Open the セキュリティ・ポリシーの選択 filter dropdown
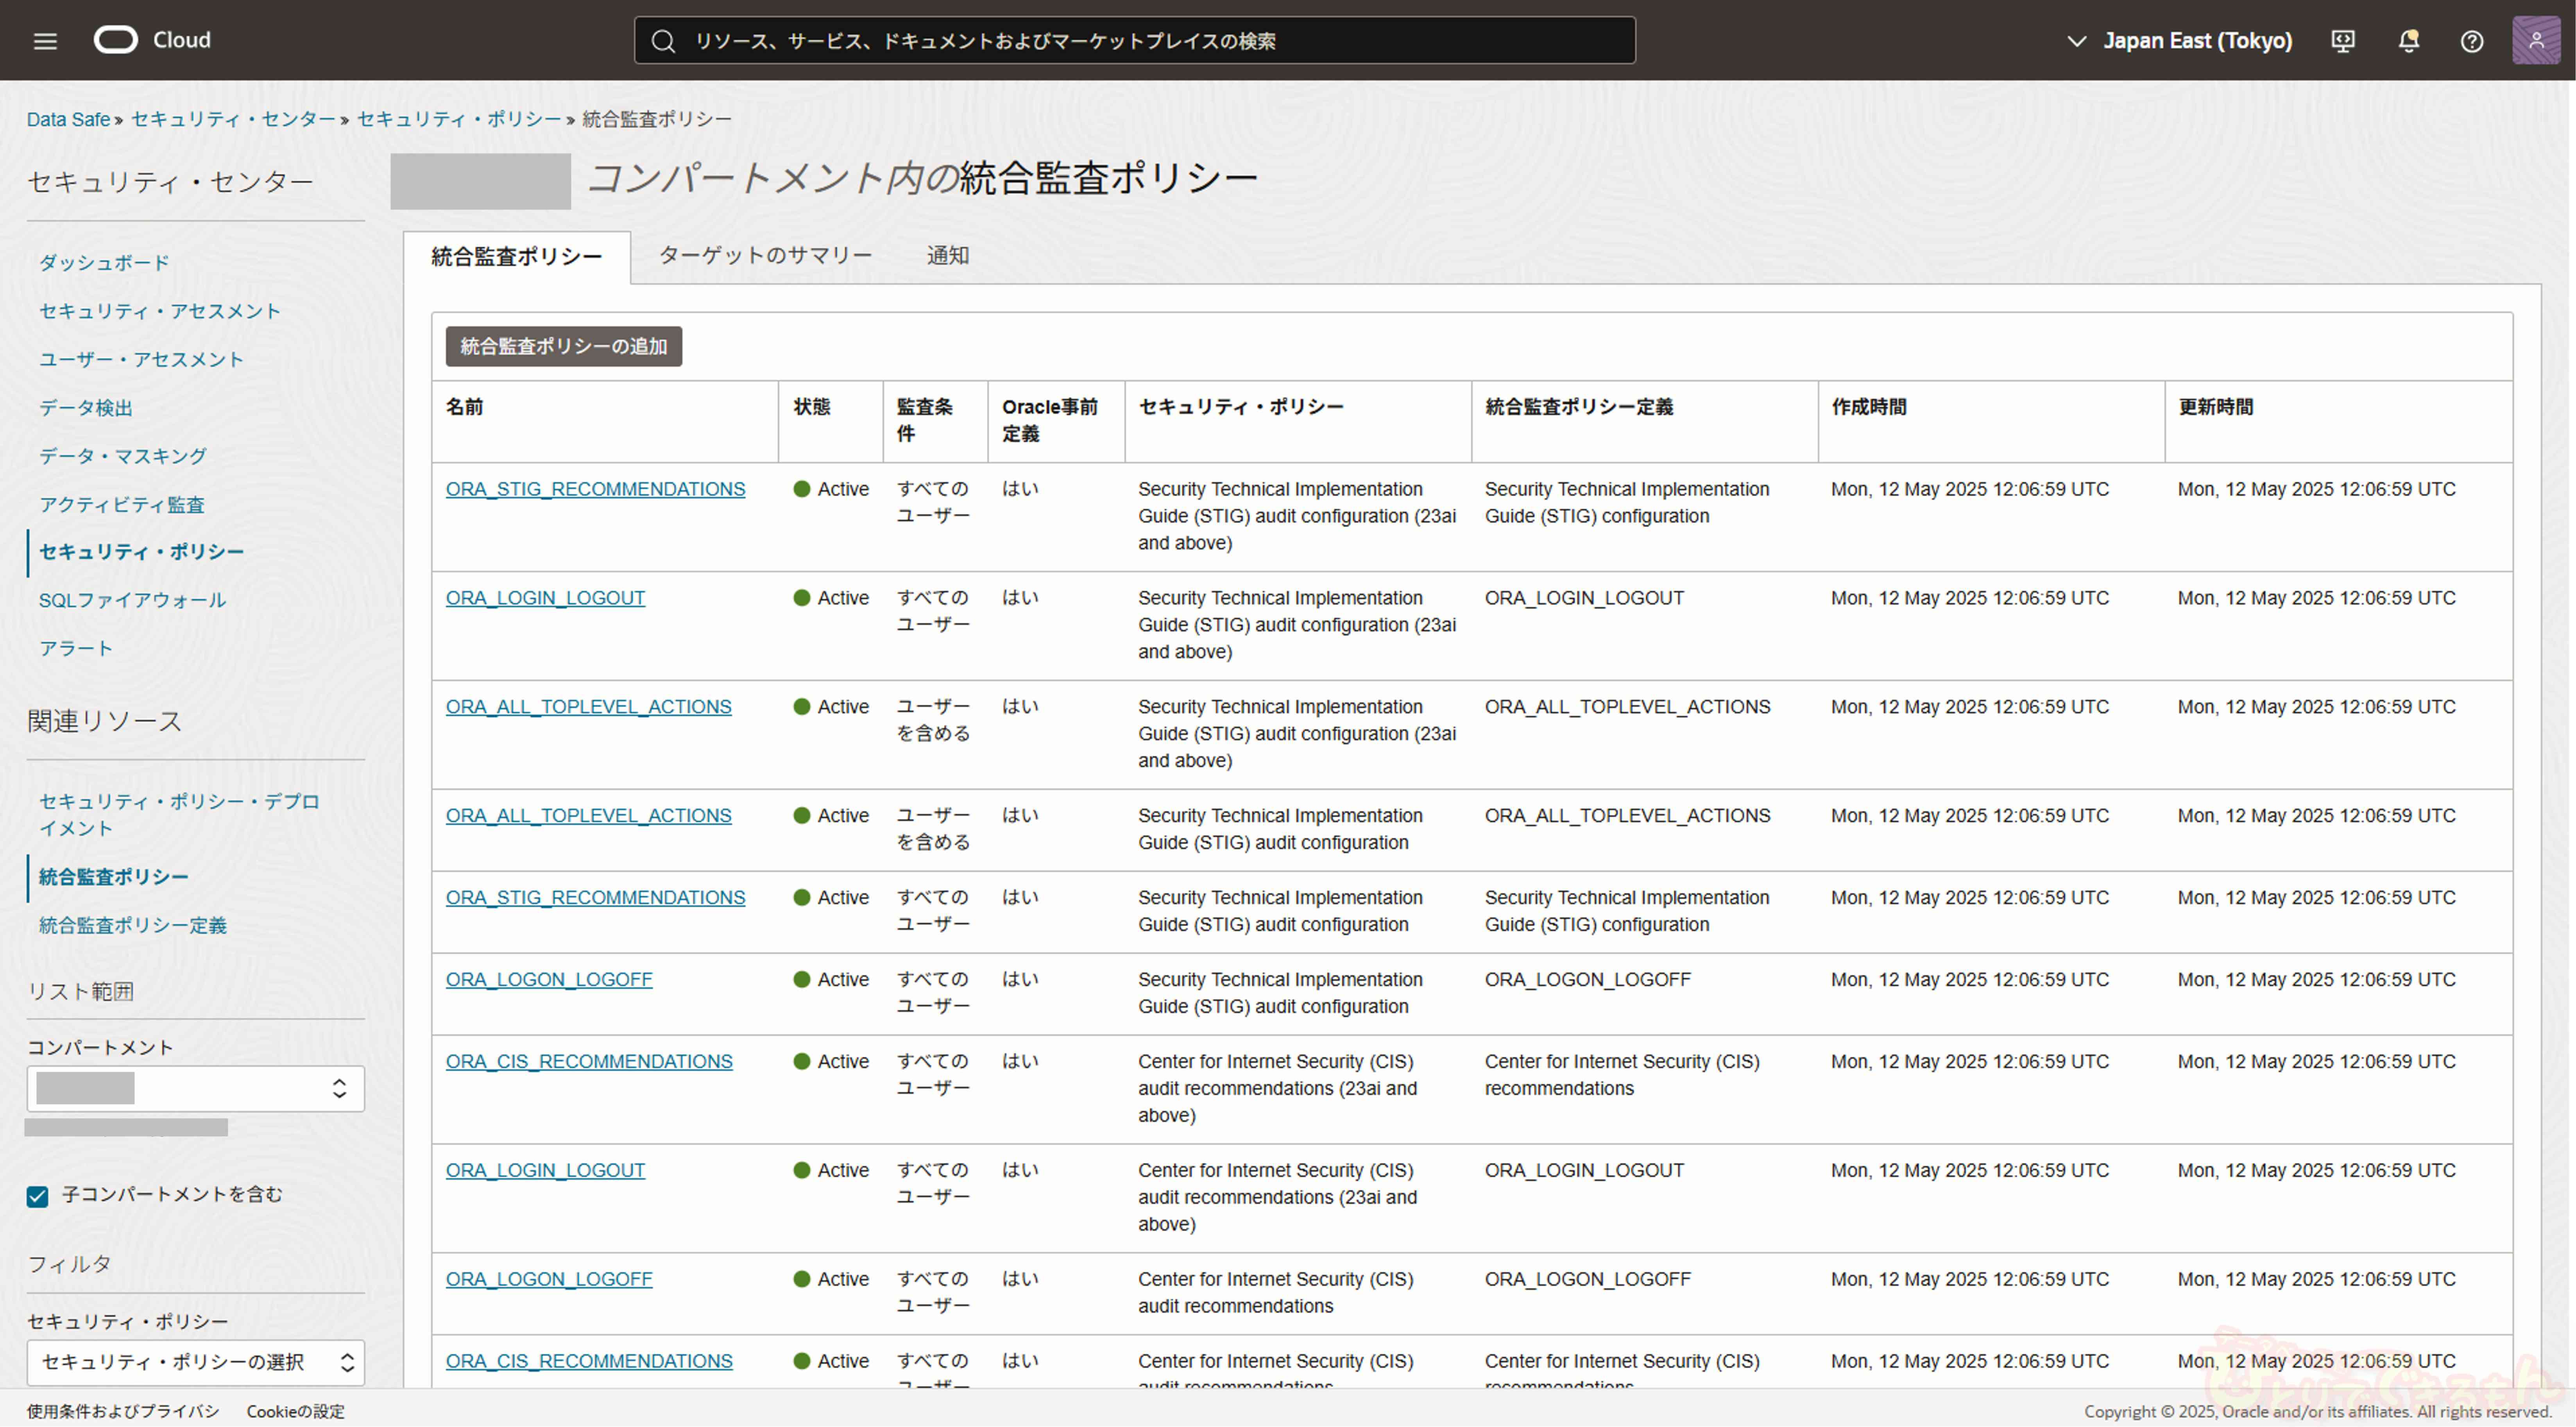The width and height of the screenshot is (2576, 1427). point(196,1362)
